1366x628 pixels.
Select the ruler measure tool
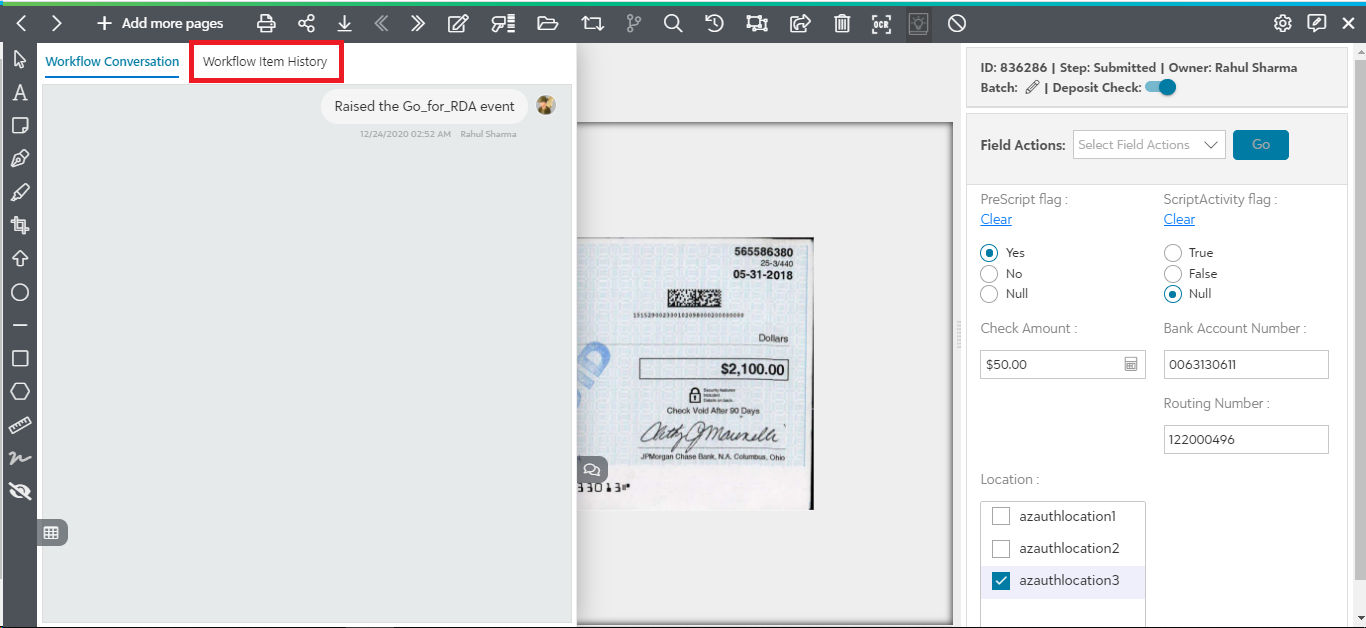coord(19,425)
